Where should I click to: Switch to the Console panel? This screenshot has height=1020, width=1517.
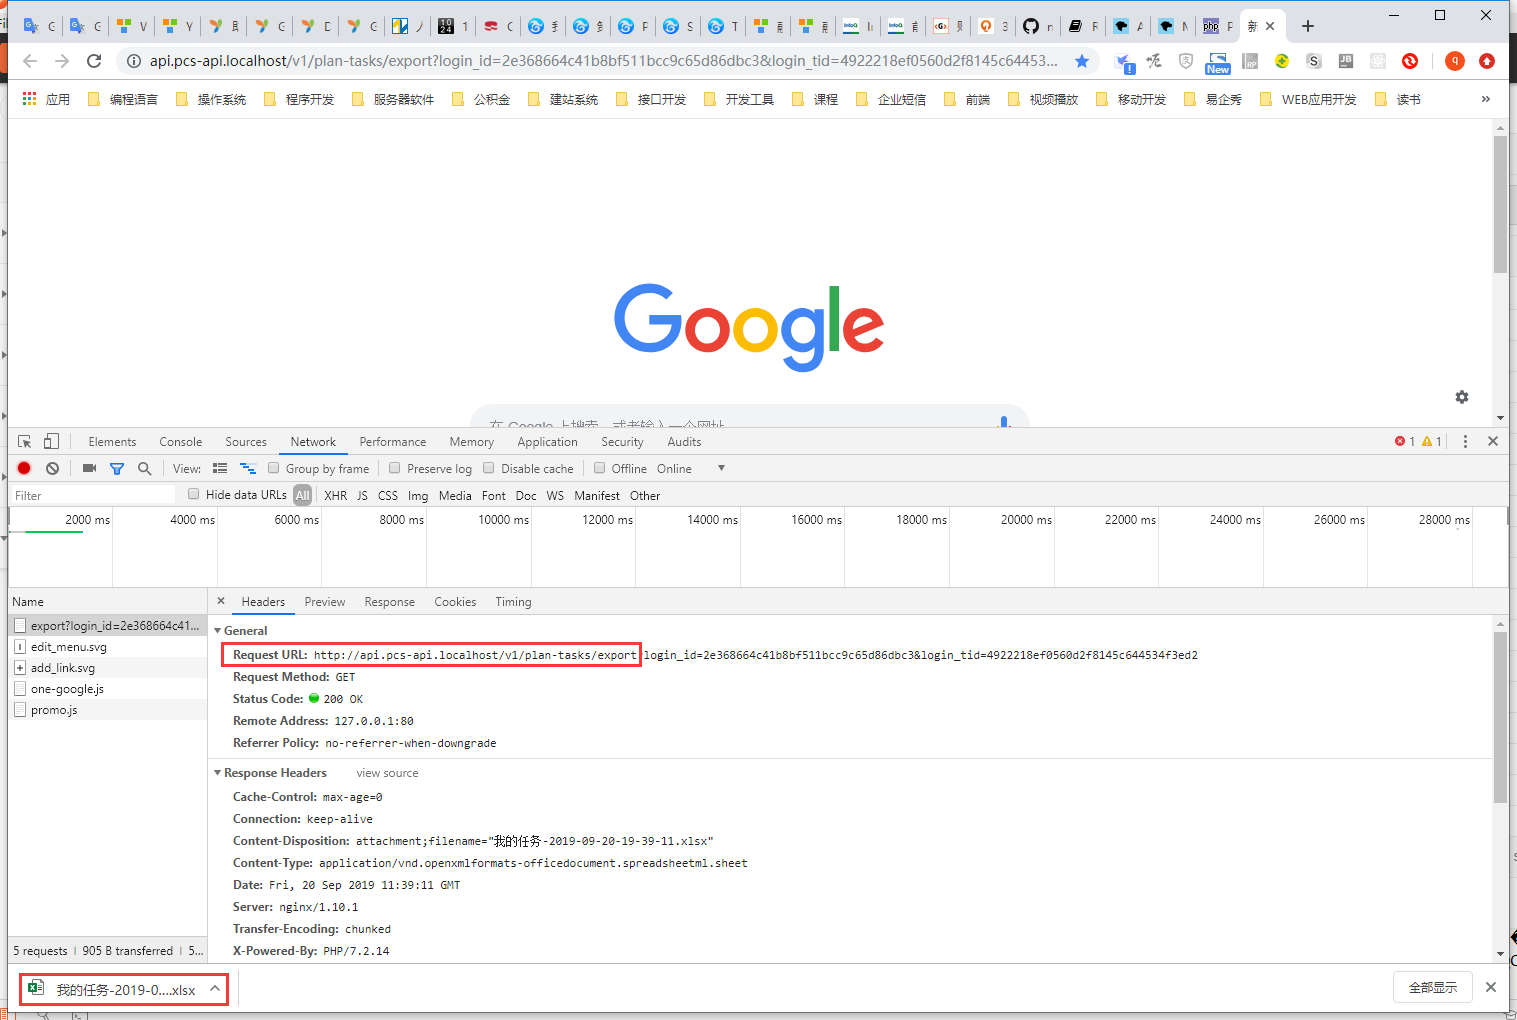pos(181,442)
